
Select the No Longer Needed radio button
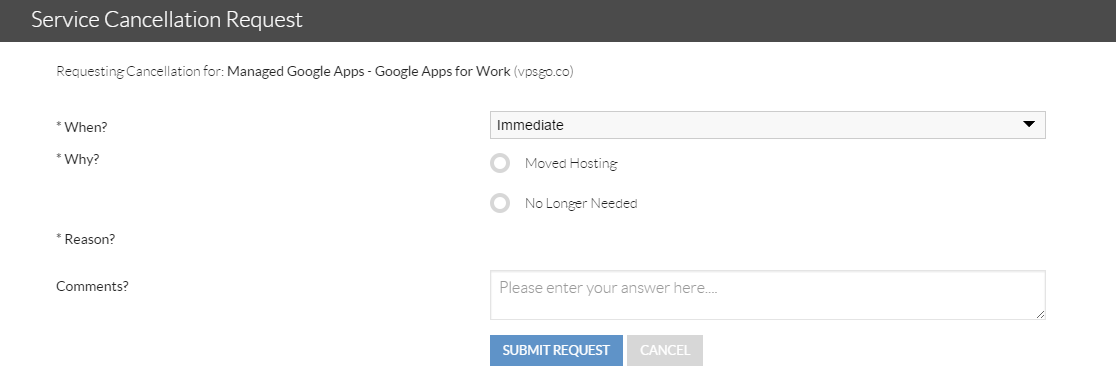tap(500, 203)
